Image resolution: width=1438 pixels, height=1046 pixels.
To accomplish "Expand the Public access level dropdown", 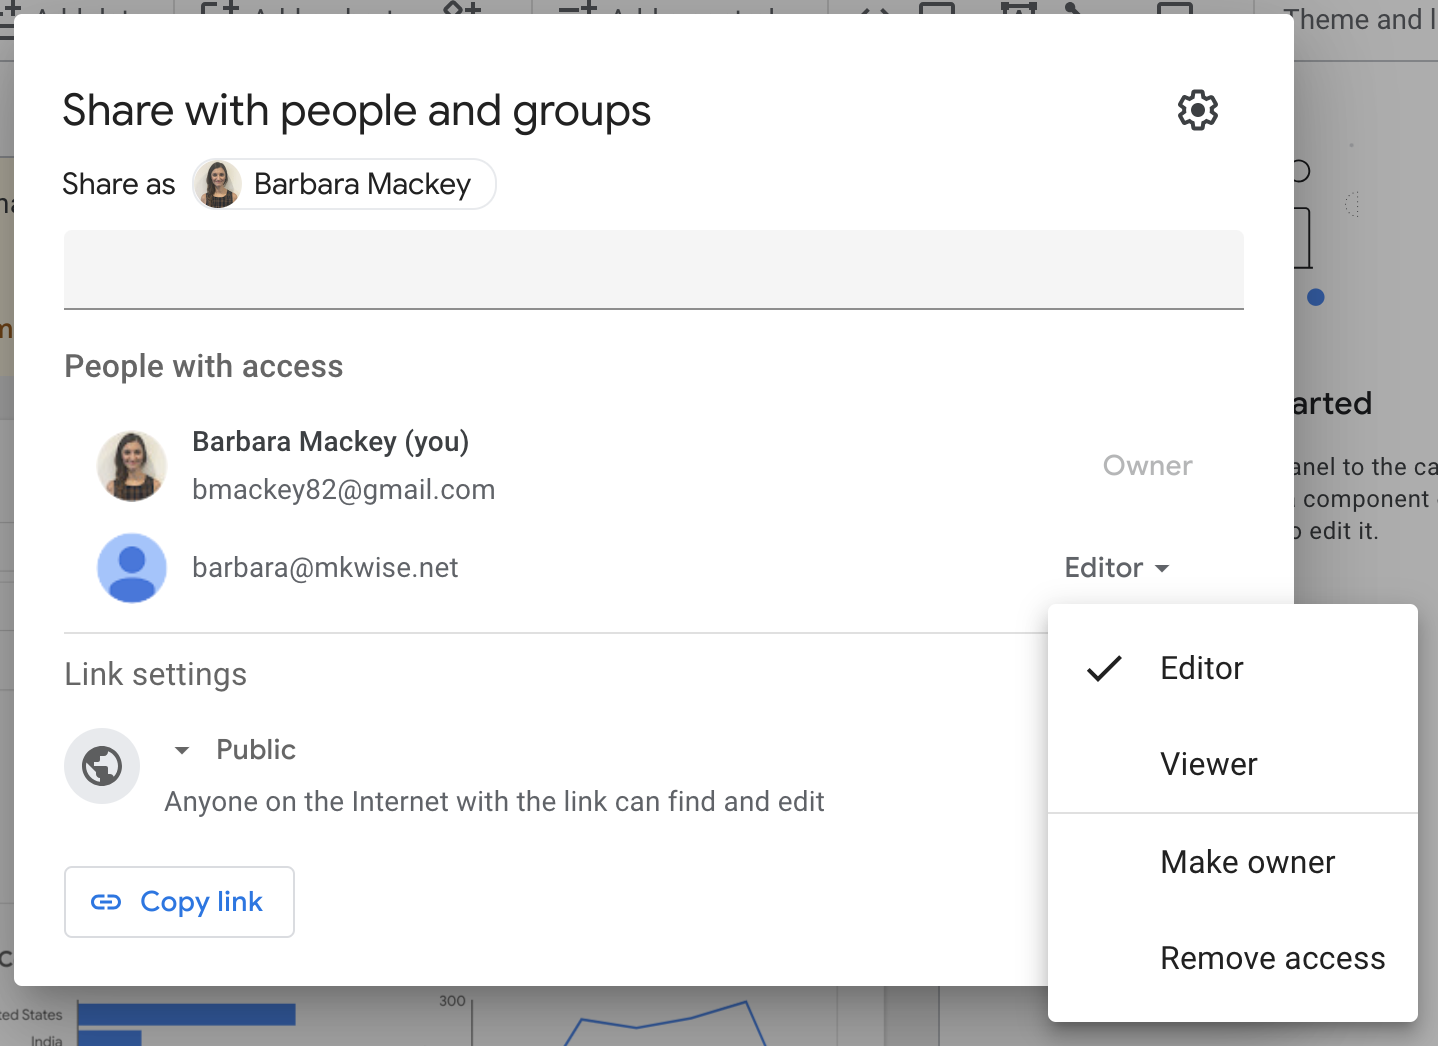I will tap(181, 750).
